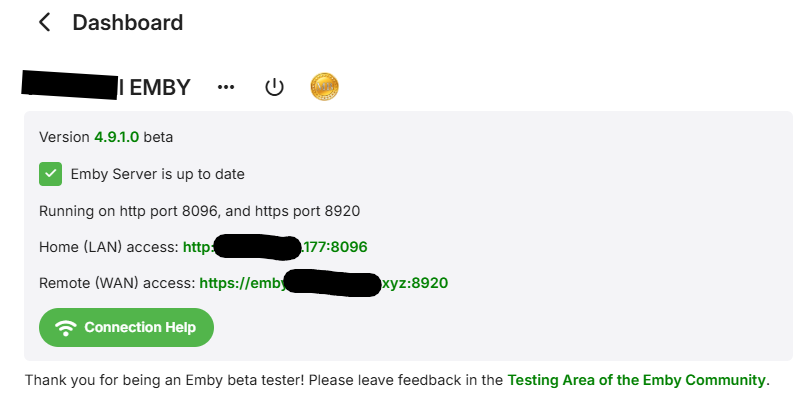Screen dimensions: 810x417
Task: Toggle the green update status checkbox
Action: tap(50, 174)
